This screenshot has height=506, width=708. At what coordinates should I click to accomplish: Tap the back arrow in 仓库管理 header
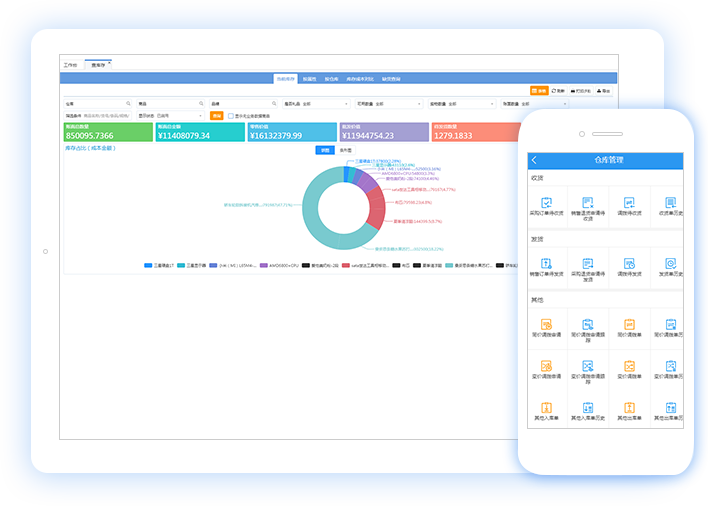coord(534,160)
